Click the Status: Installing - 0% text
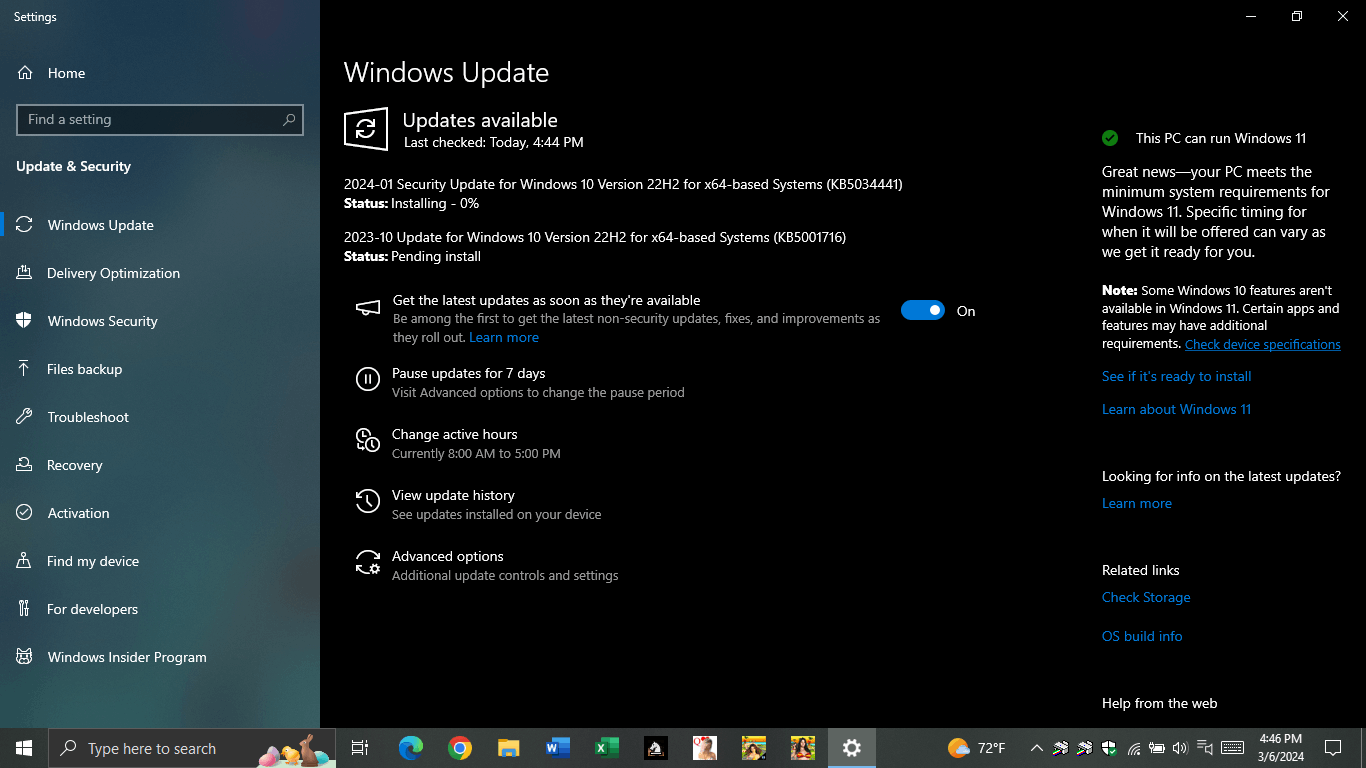 [411, 203]
